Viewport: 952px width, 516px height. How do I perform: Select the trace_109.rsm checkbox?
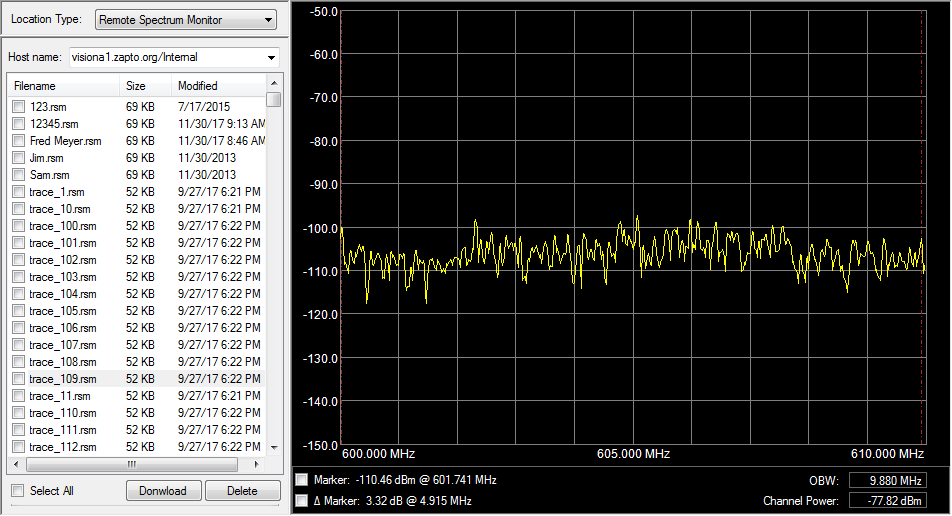tap(18, 379)
